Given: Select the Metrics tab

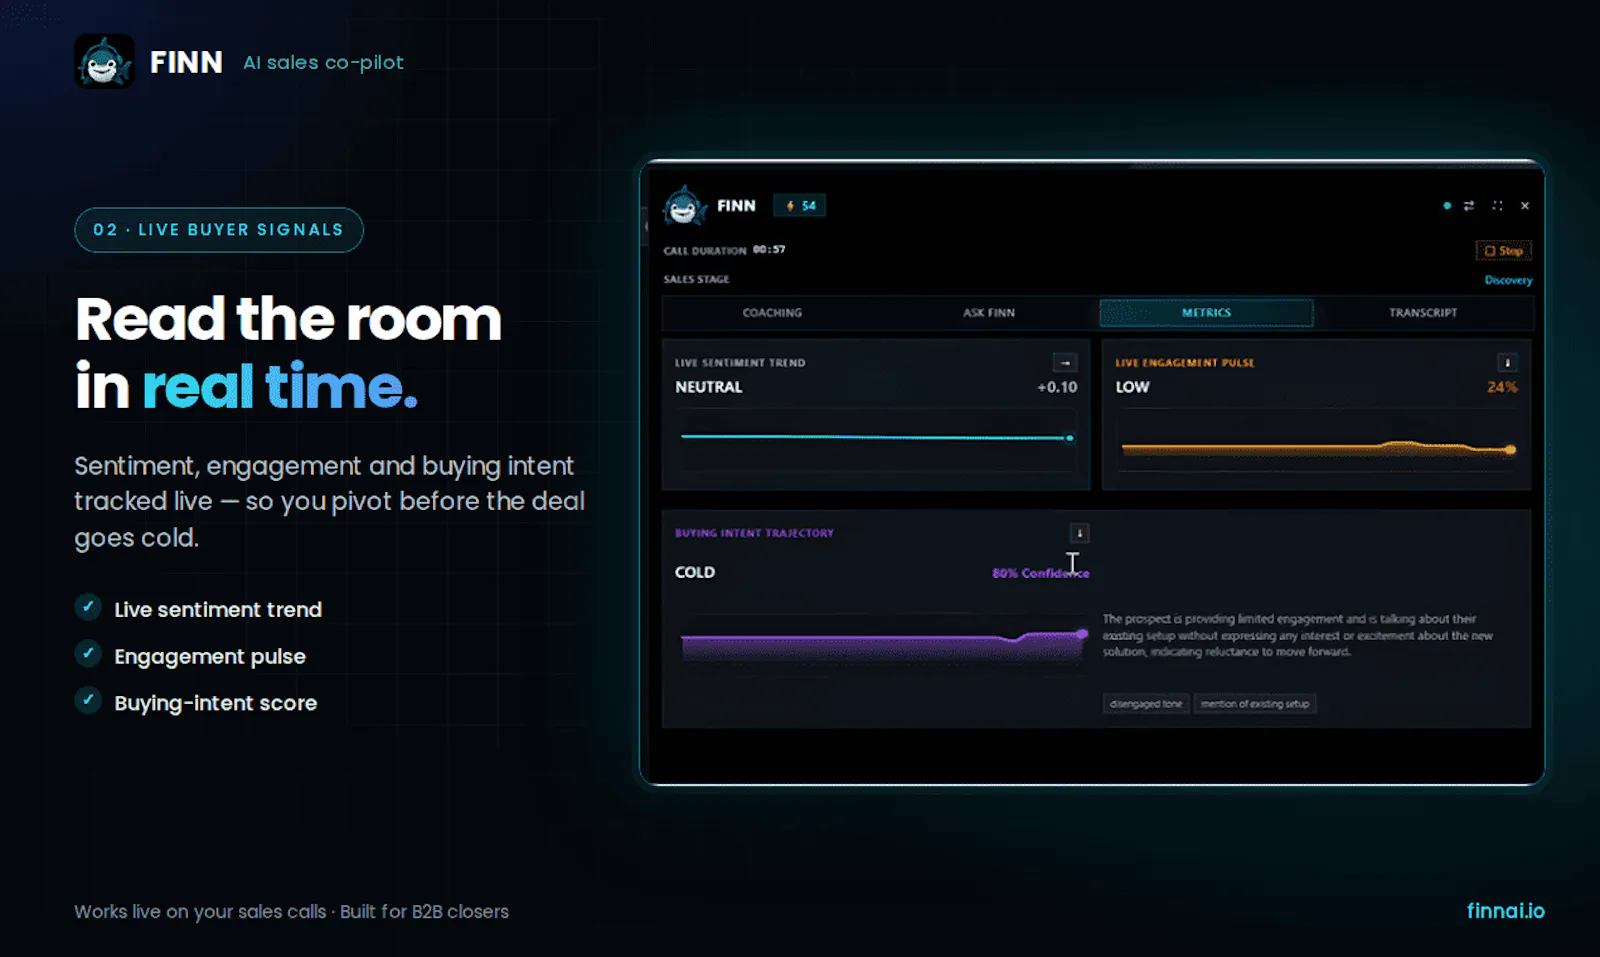Looking at the screenshot, I should (1206, 313).
